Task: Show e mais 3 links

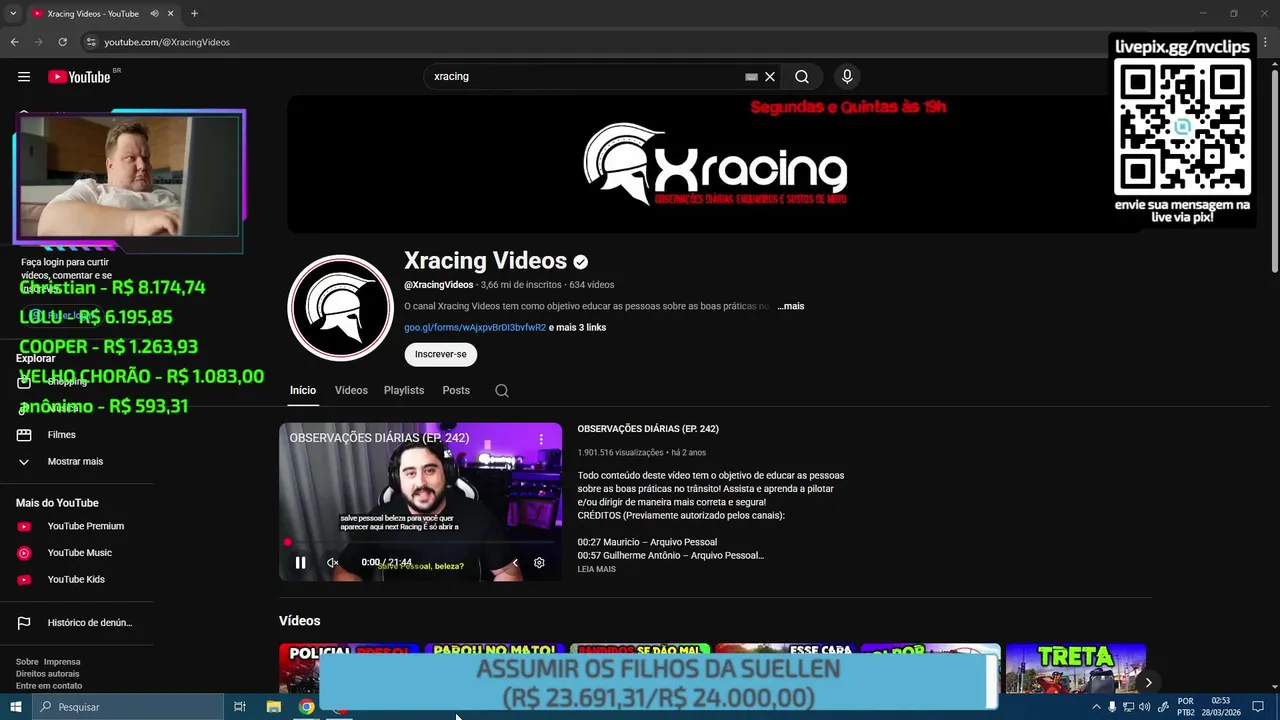Action: pos(577,327)
